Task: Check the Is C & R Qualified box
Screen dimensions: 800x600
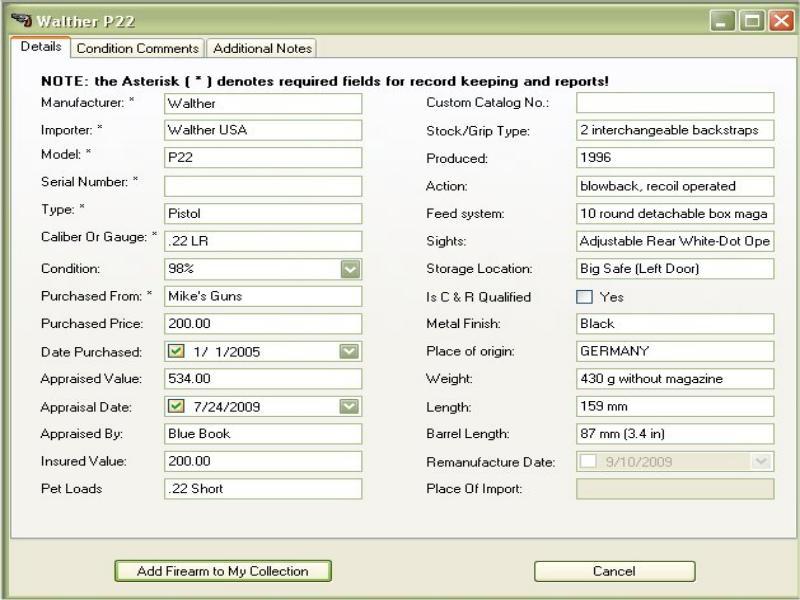Action: [584, 297]
